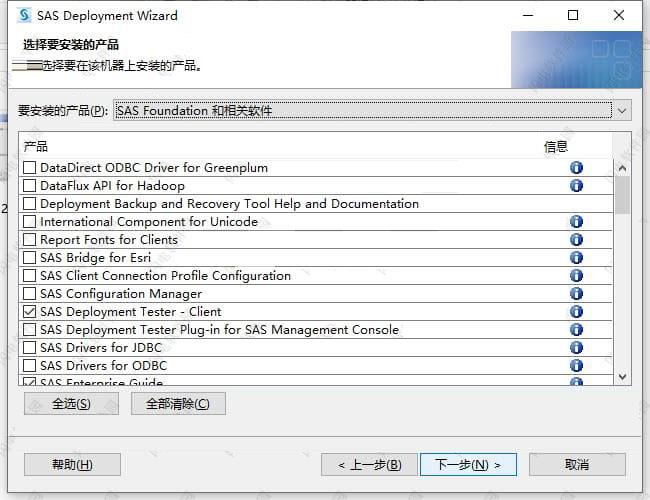Viewport: 650px width, 500px height.
Task: Open info for SAS Deployment Tester Plug-in
Action: click(576, 330)
